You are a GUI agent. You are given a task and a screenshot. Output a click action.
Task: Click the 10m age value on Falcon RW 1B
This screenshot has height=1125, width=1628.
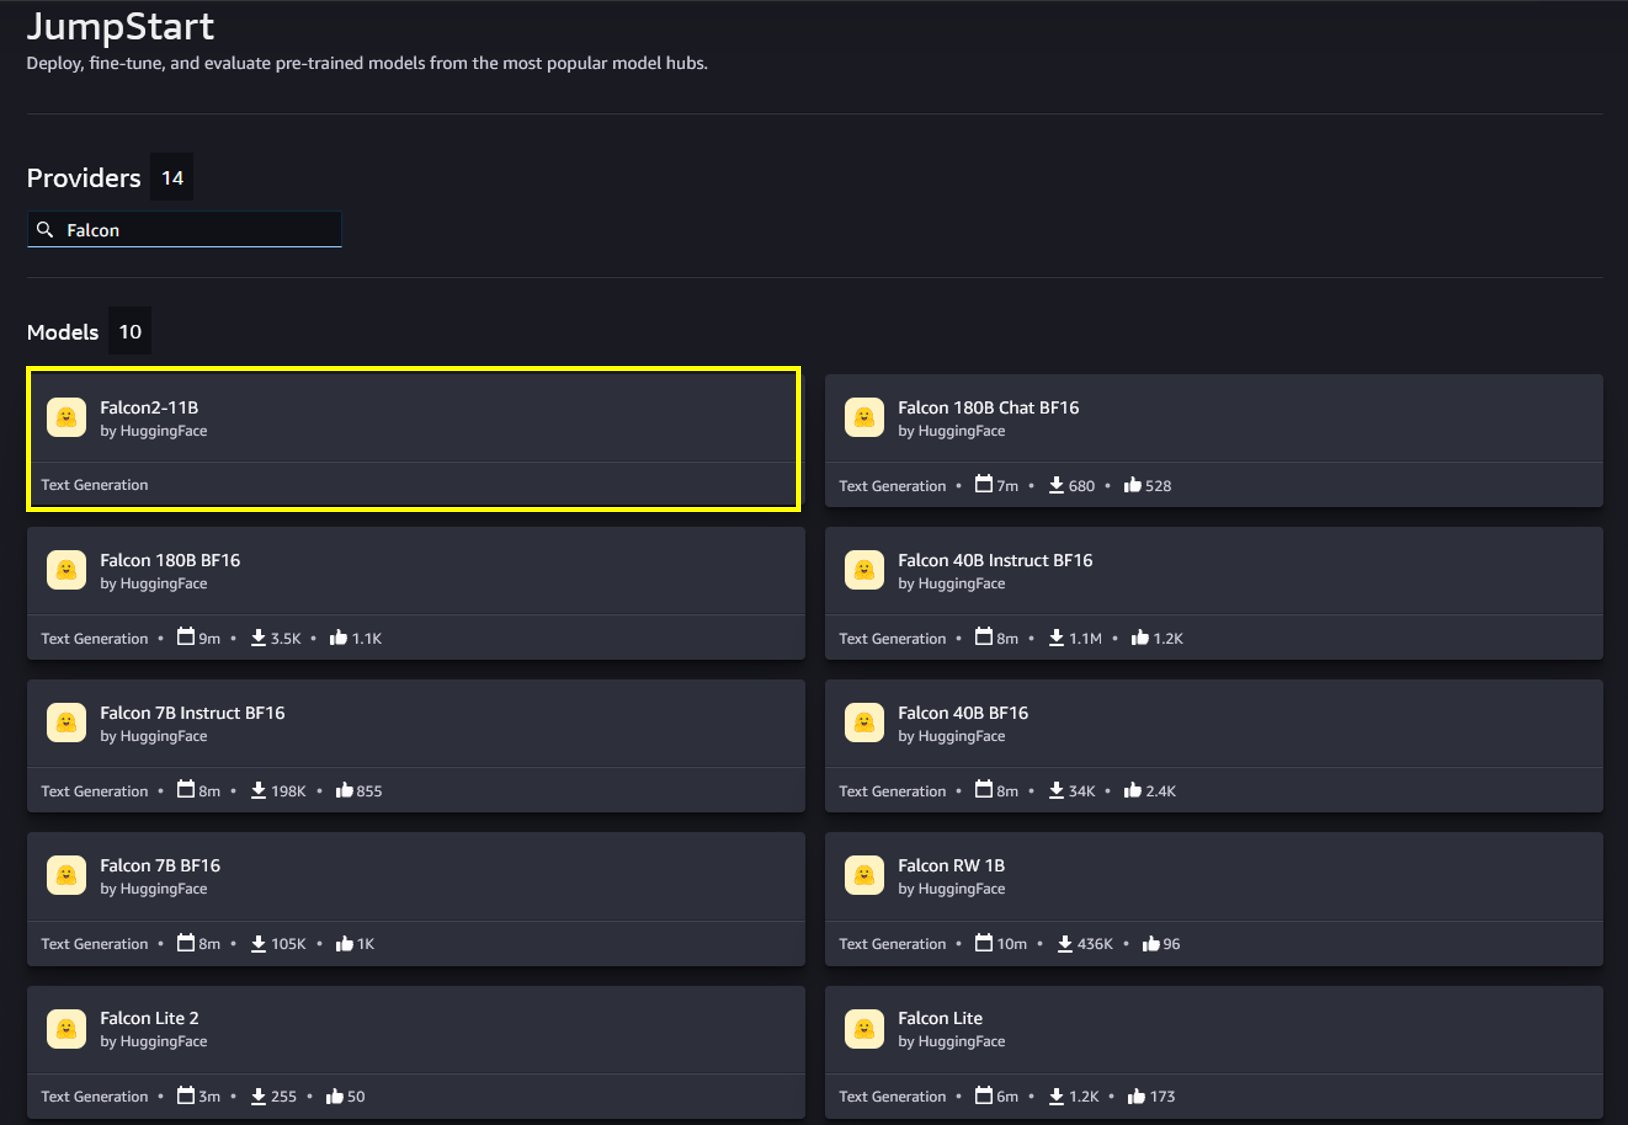pos(1012,944)
